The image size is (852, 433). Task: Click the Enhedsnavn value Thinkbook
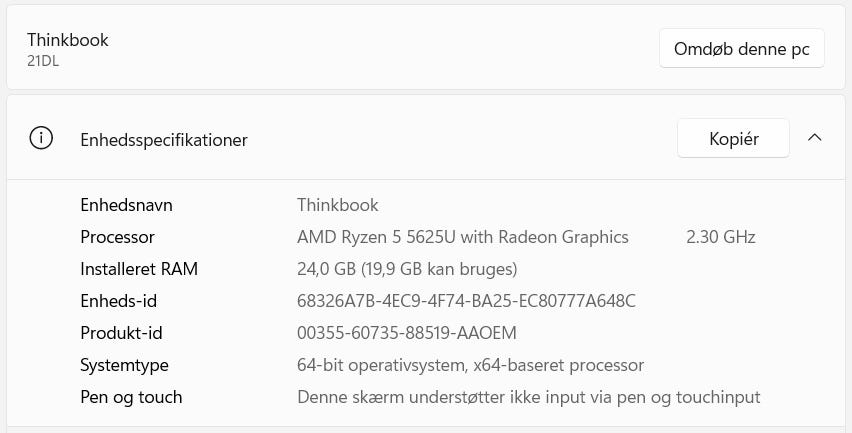337,205
